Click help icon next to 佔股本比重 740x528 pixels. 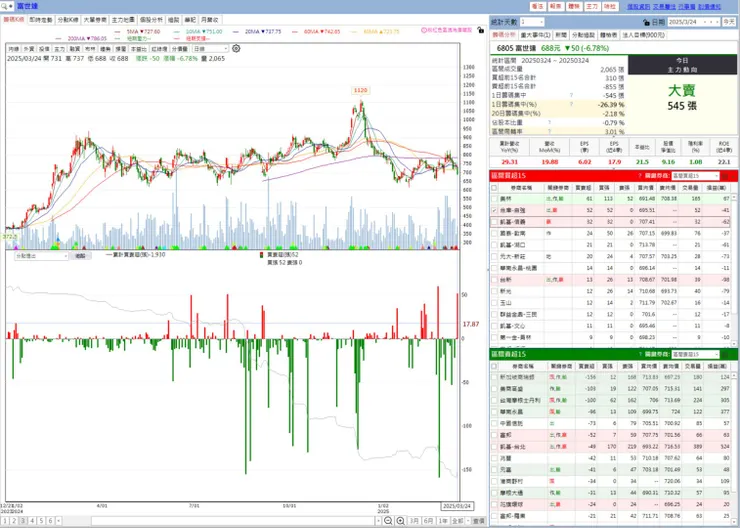pyautogui.click(x=549, y=122)
